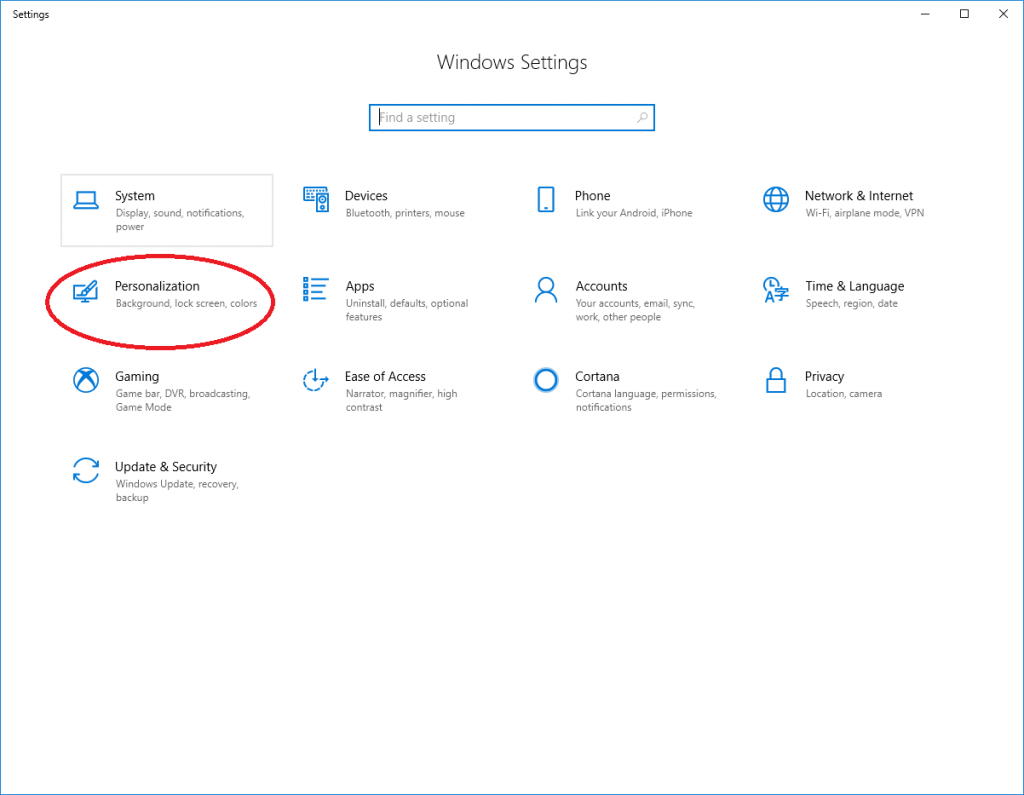The width and height of the screenshot is (1024, 795).
Task: Open the Apps list icon
Action: click(x=315, y=289)
